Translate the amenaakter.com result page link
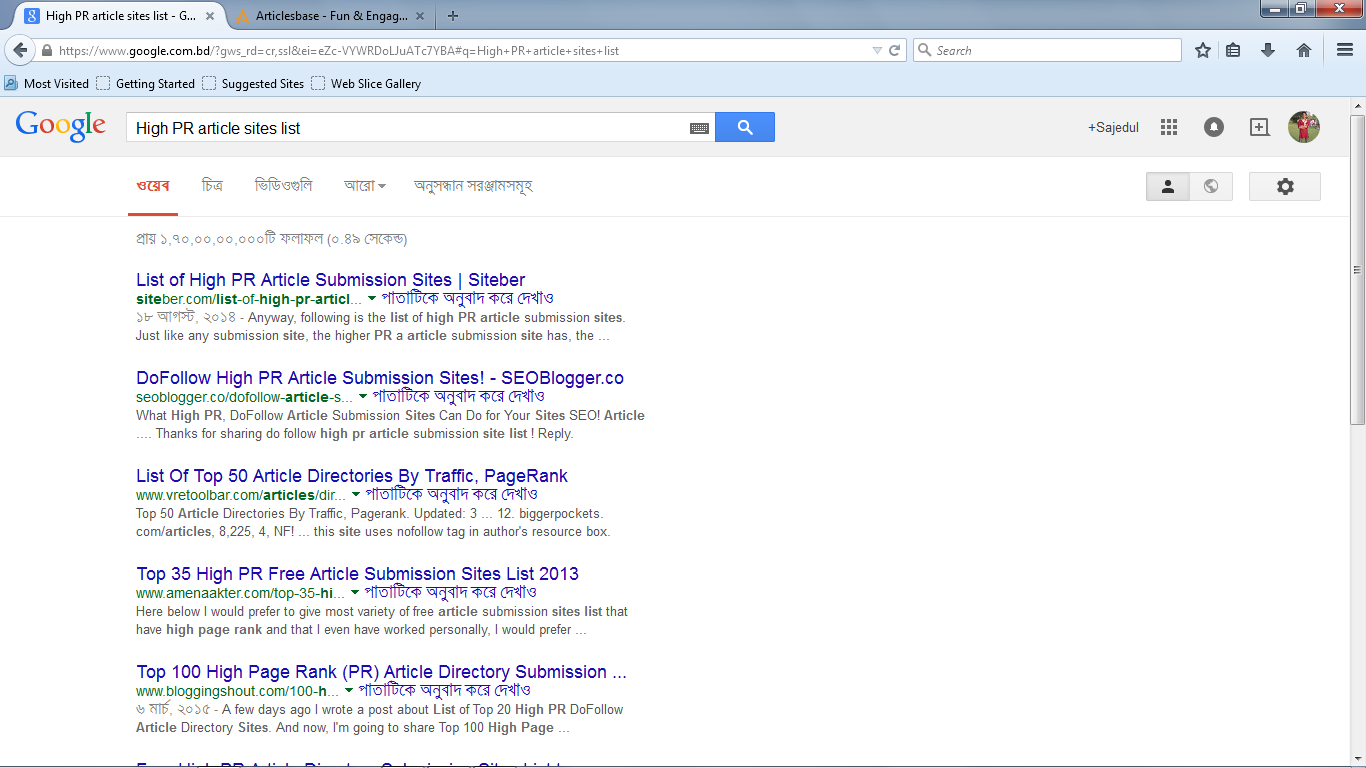The width and height of the screenshot is (1366, 768). 450,592
